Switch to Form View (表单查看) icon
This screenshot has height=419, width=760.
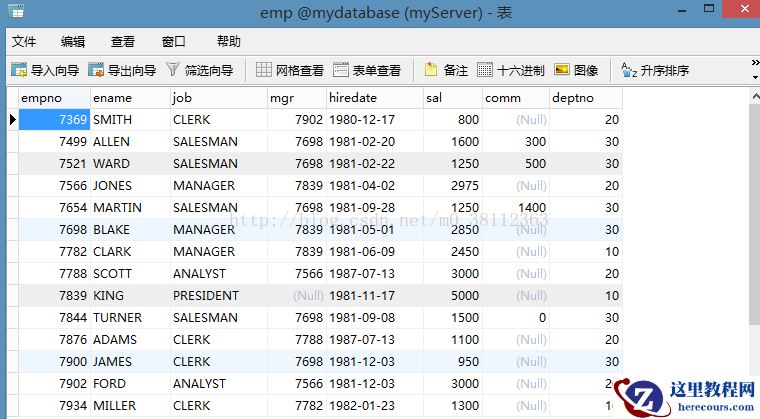[x=341, y=70]
